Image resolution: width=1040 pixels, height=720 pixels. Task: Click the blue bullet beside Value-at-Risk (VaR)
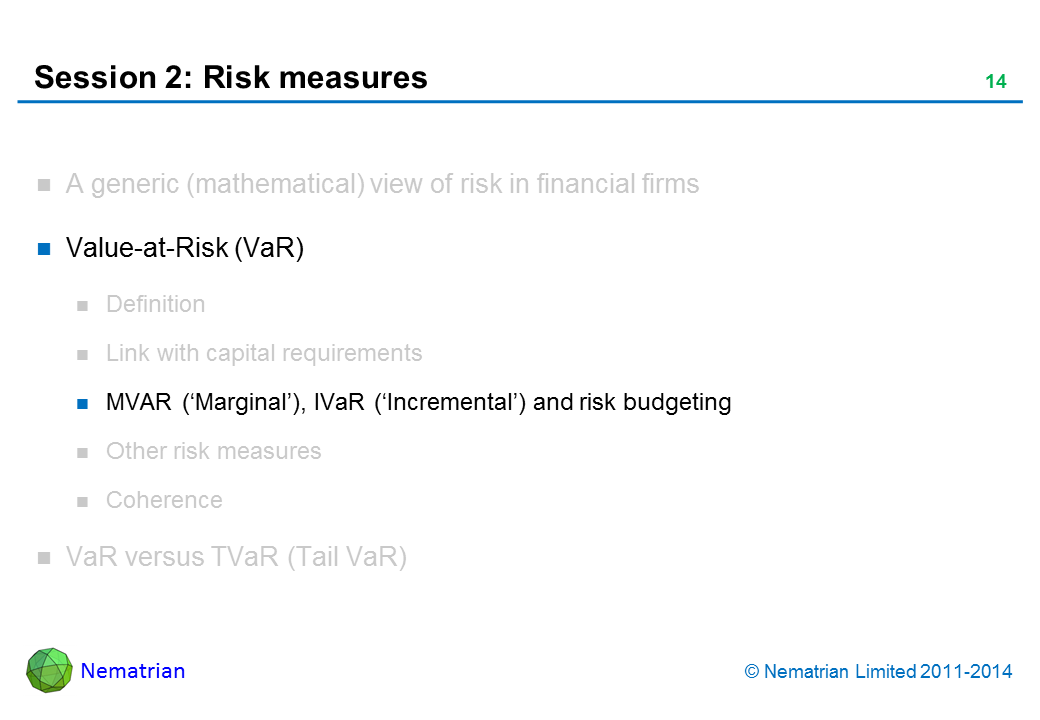click(x=44, y=250)
